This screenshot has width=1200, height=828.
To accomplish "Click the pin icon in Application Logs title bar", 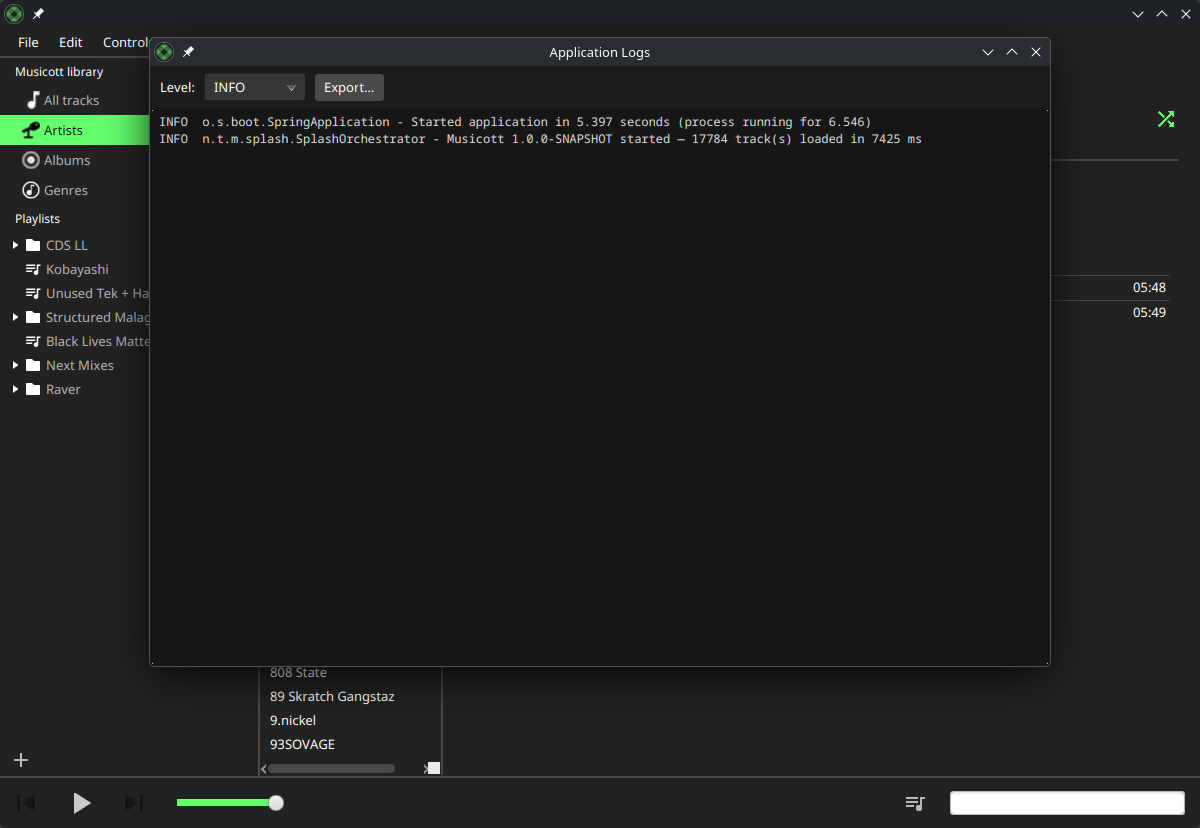I will (188, 52).
